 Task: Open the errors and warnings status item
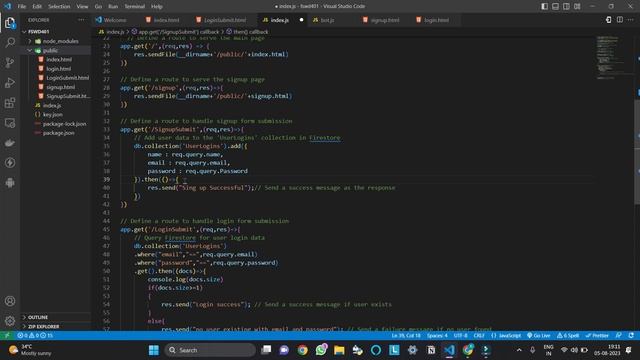[x=35, y=336]
